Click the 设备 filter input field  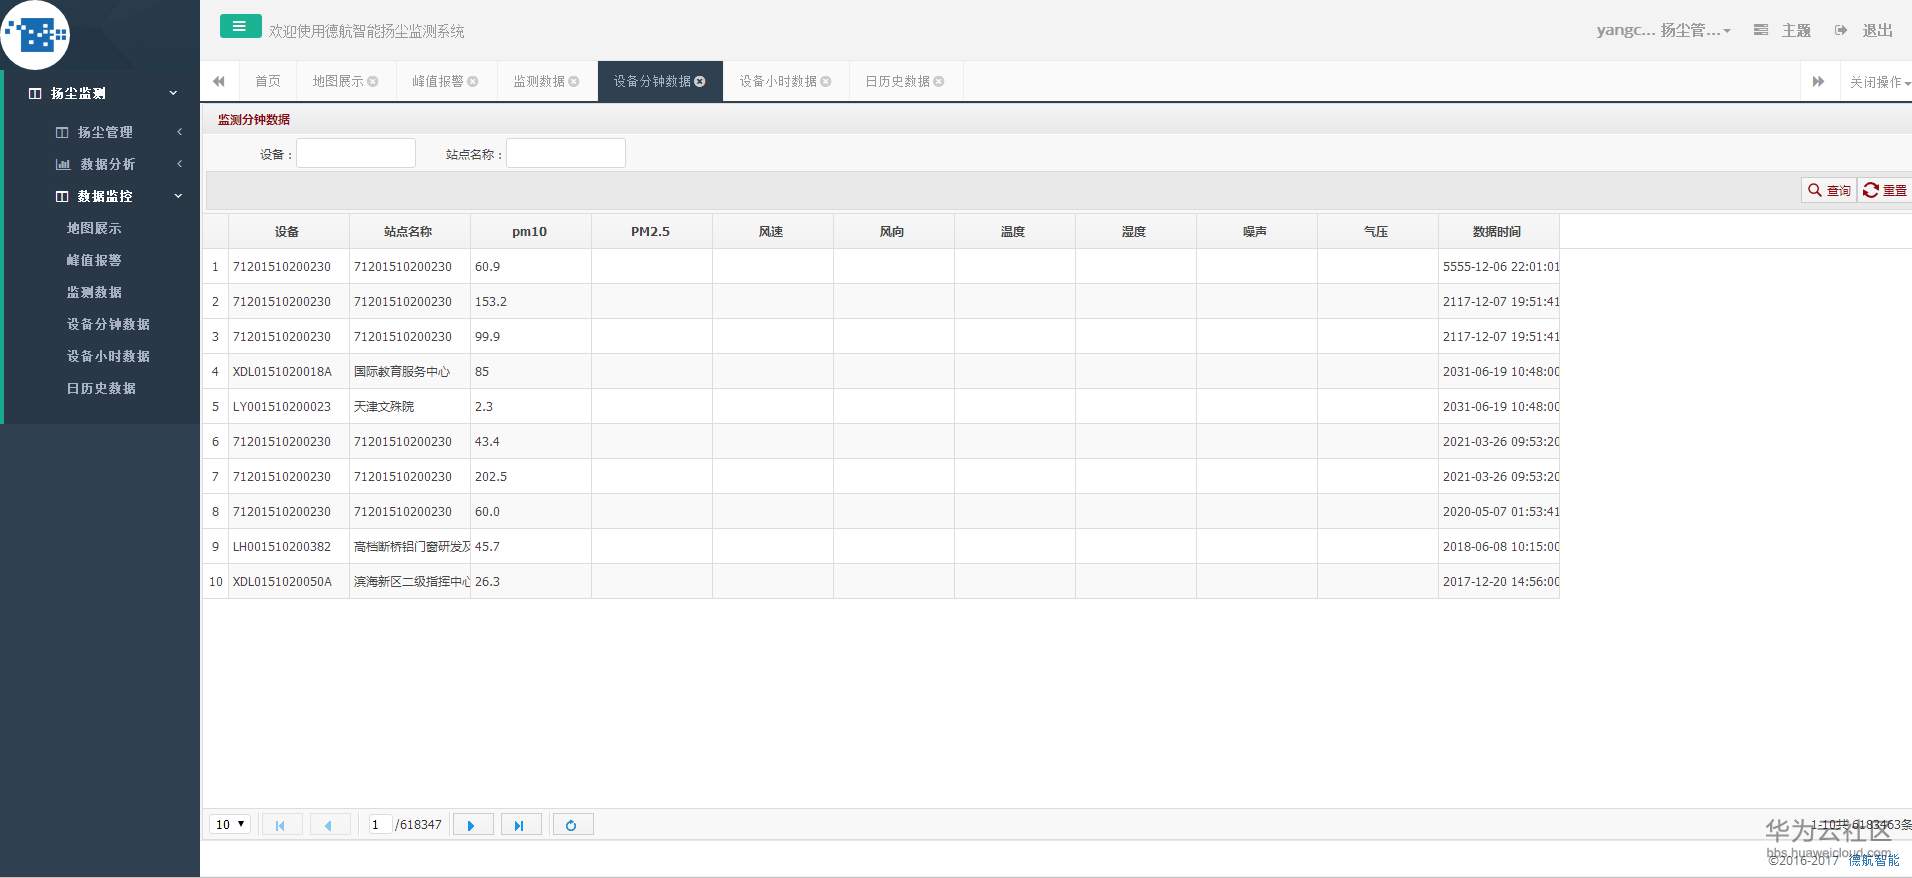click(x=356, y=153)
